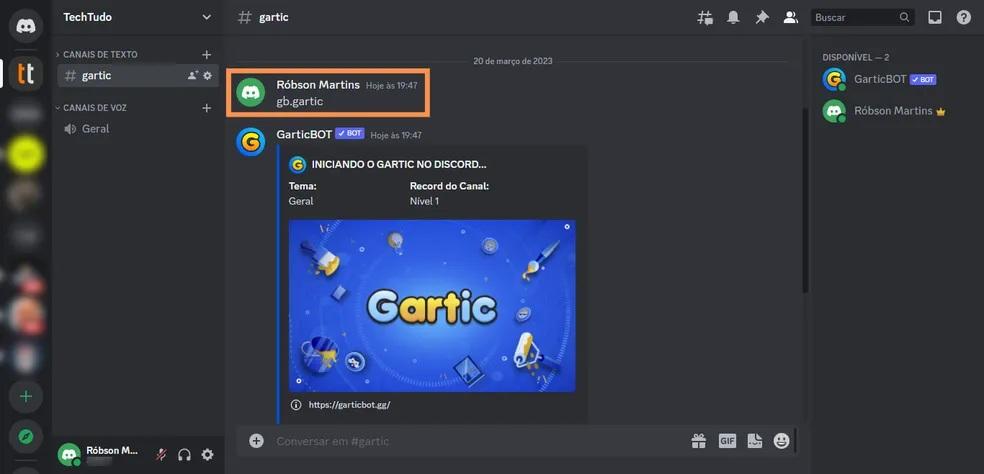Click Róbson Martins username in message
Image resolution: width=984 pixels, height=474 pixels.
coord(318,85)
